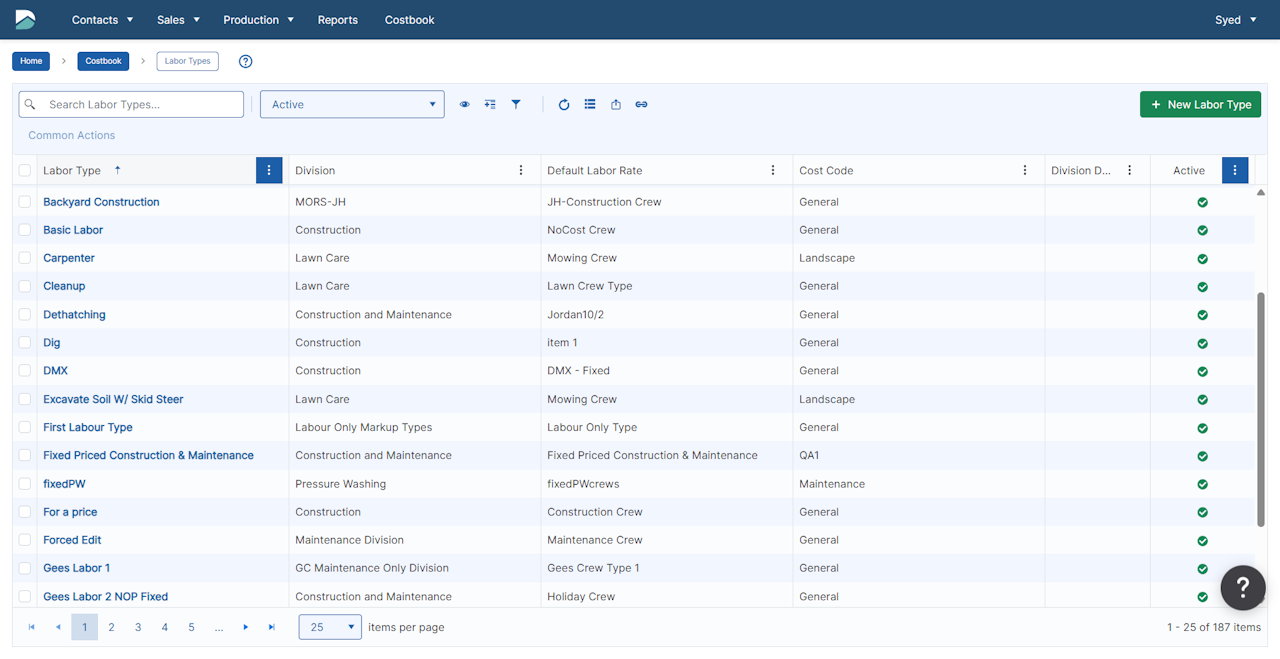Click the Search Labor Types field

pos(140,104)
